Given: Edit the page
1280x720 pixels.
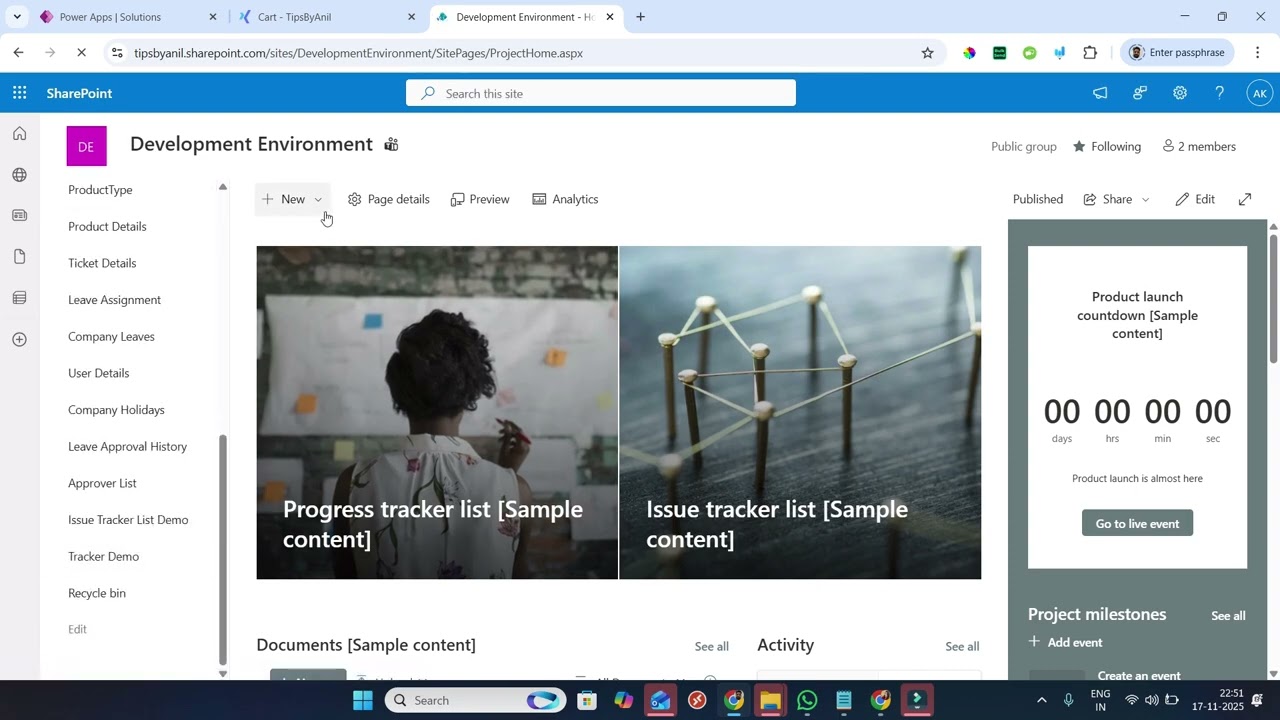Looking at the screenshot, I should coord(1195,199).
